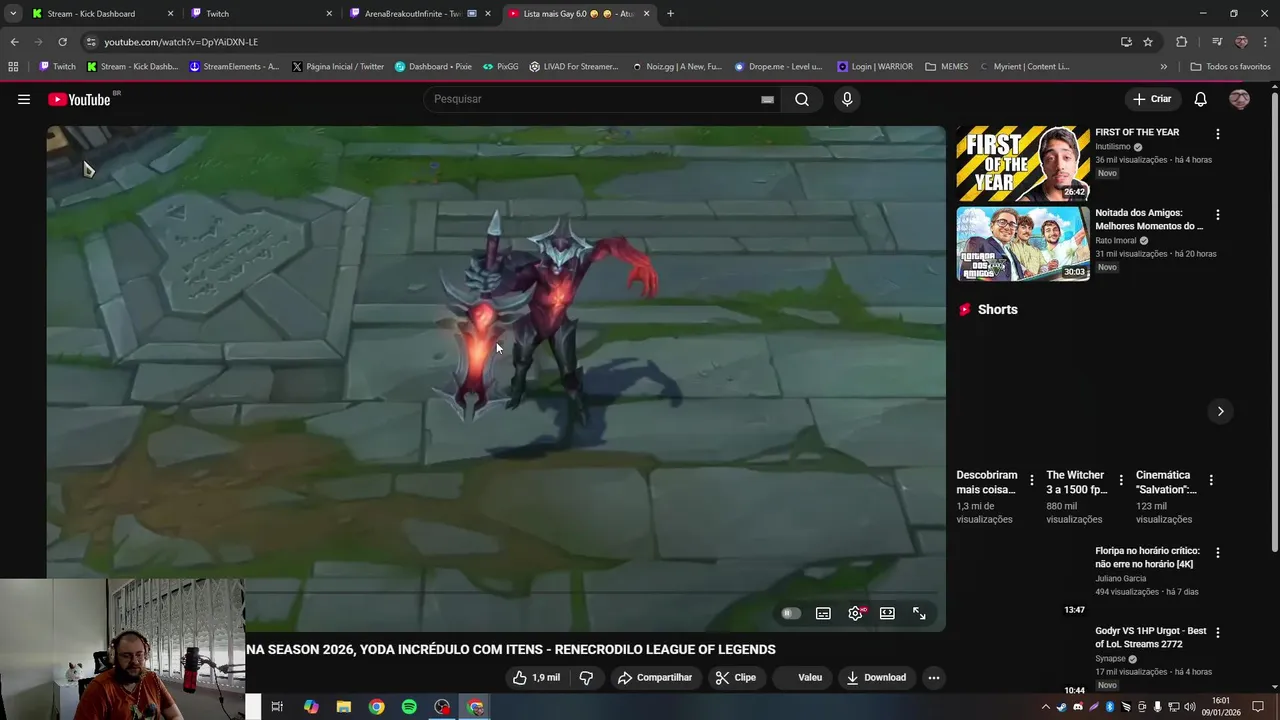1280x720 pixels.
Task: Open the Floripa no horário crítico video title
Action: 1147,557
